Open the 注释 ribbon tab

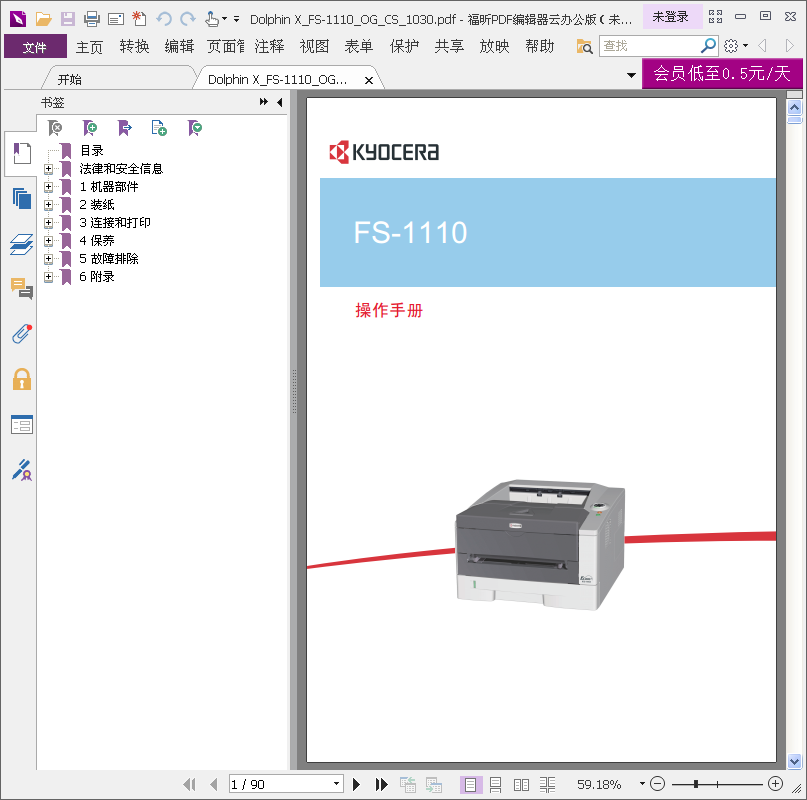tap(269, 47)
